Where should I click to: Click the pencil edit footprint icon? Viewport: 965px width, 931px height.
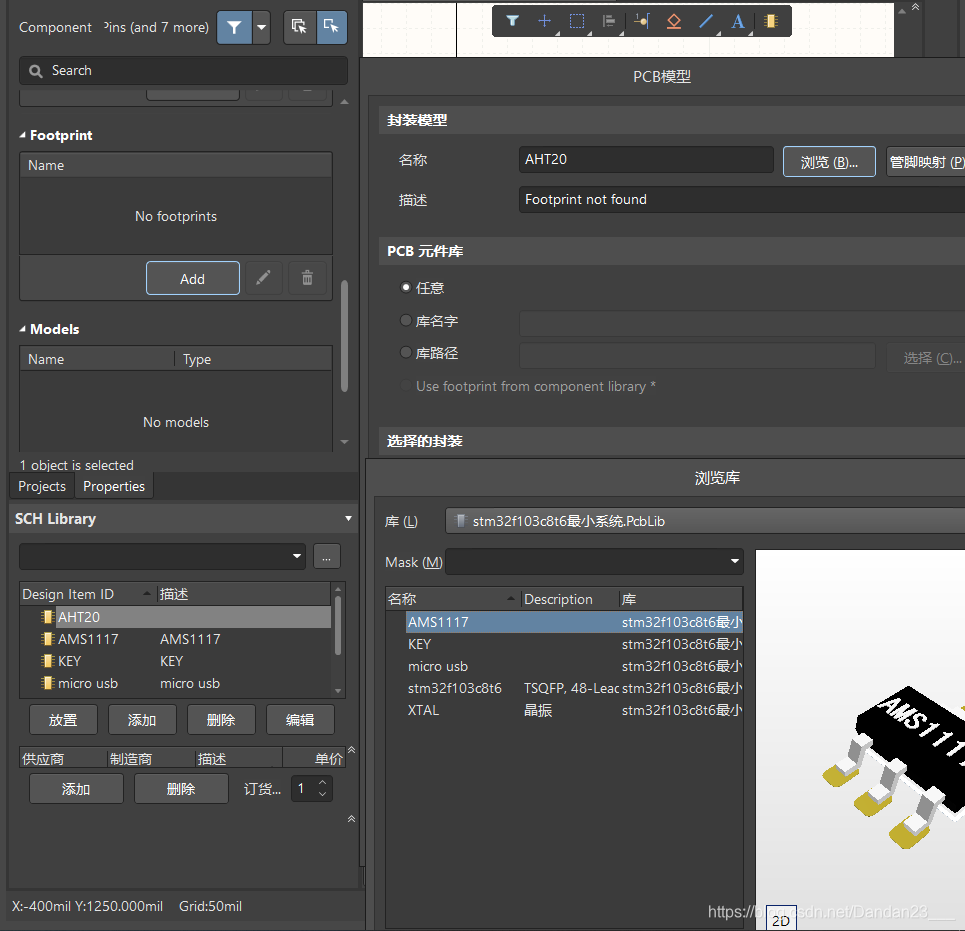(x=263, y=278)
